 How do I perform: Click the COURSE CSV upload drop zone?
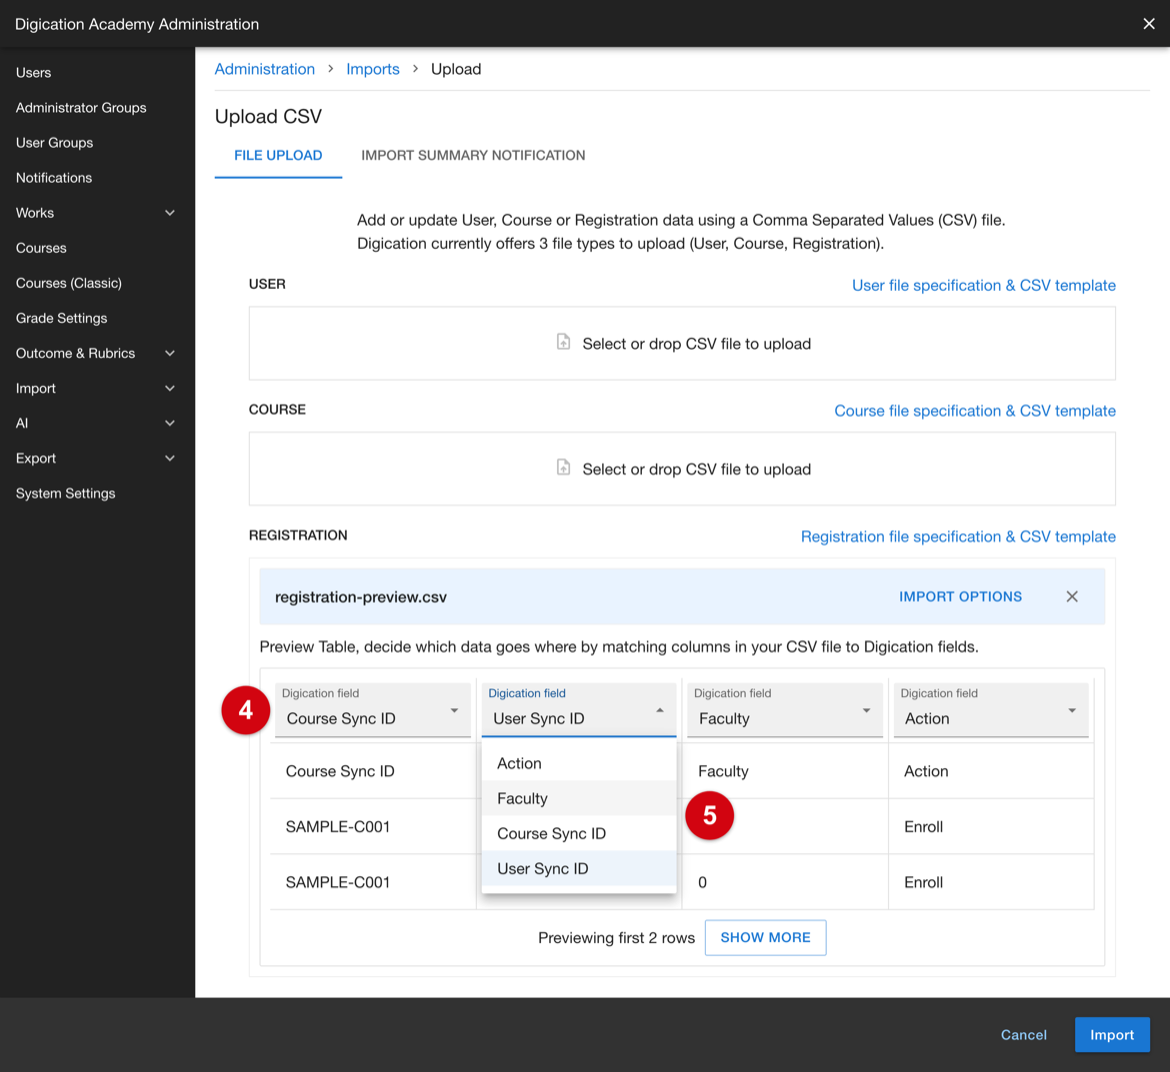pos(682,468)
